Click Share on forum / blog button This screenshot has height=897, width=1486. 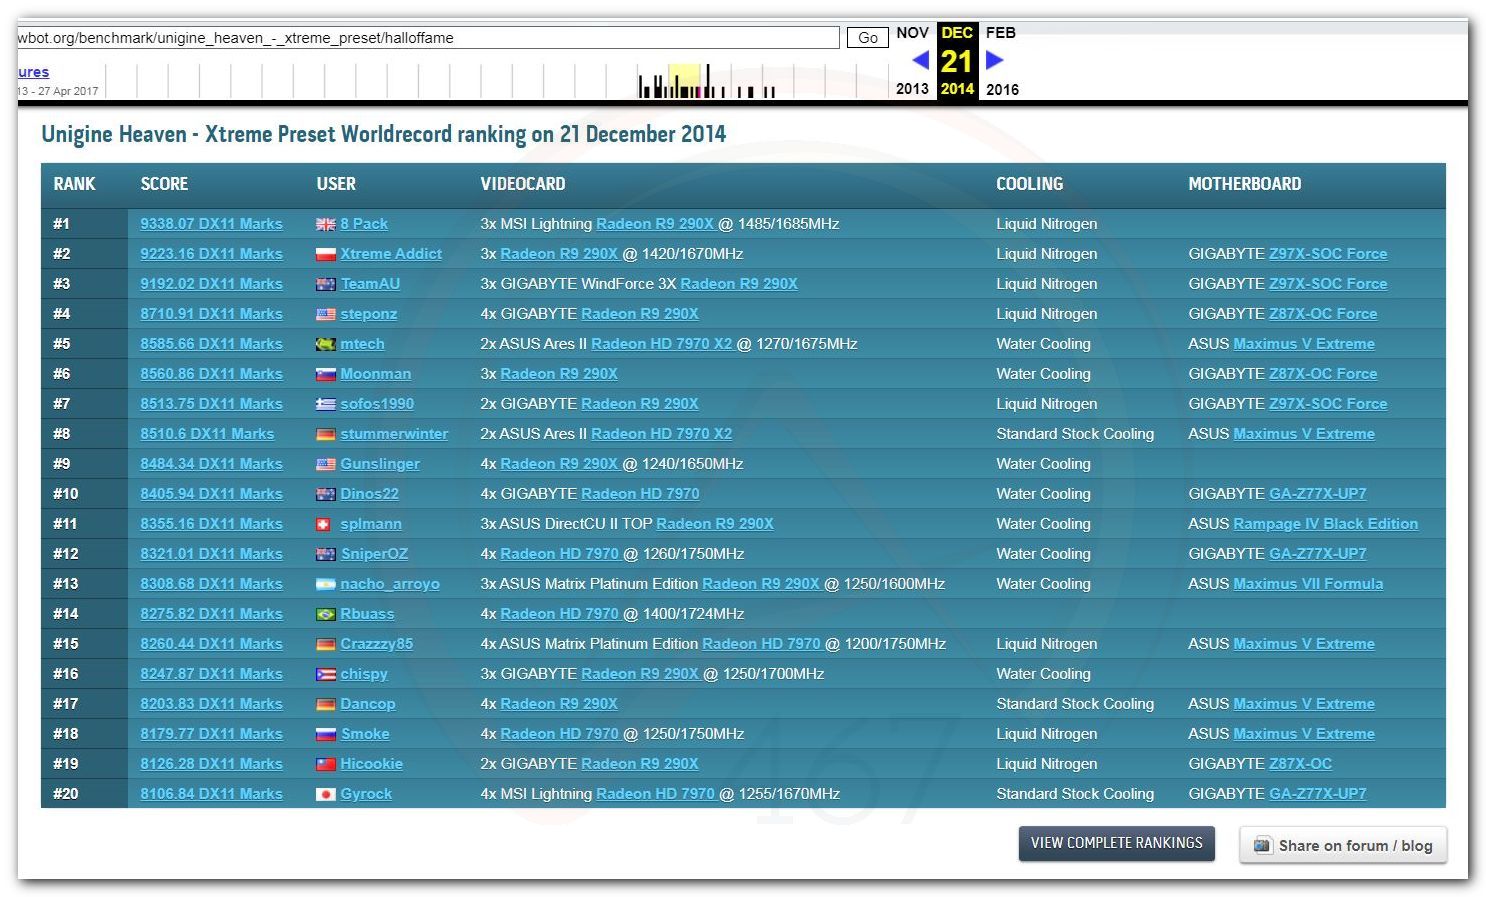1343,845
